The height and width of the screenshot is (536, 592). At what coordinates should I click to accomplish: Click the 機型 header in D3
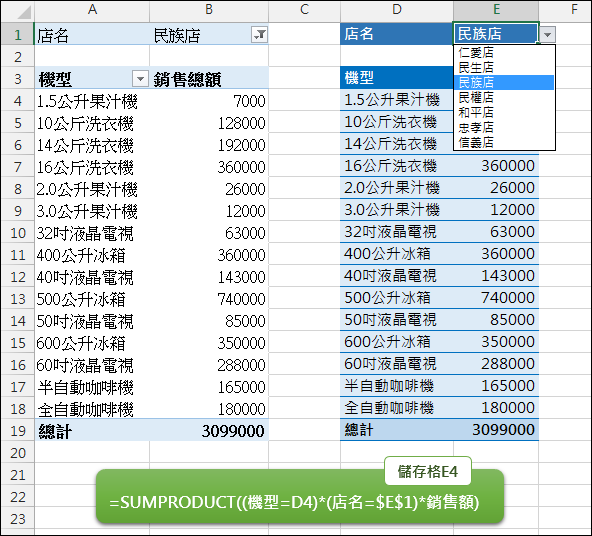tap(396, 78)
